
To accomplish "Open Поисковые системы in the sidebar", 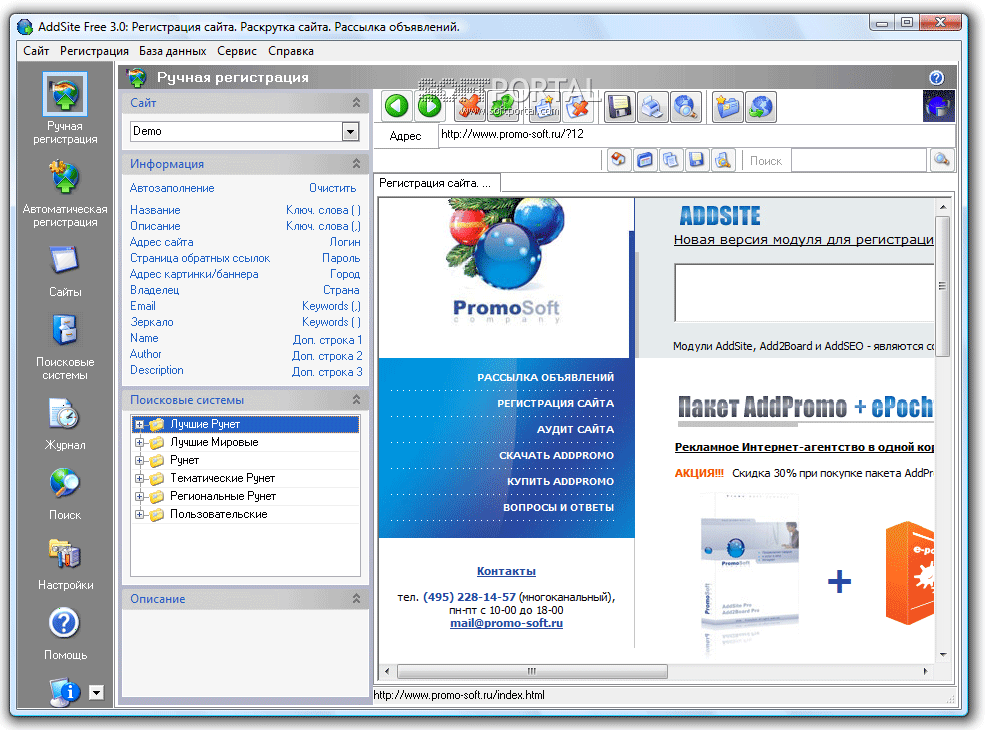I will pos(65,347).
